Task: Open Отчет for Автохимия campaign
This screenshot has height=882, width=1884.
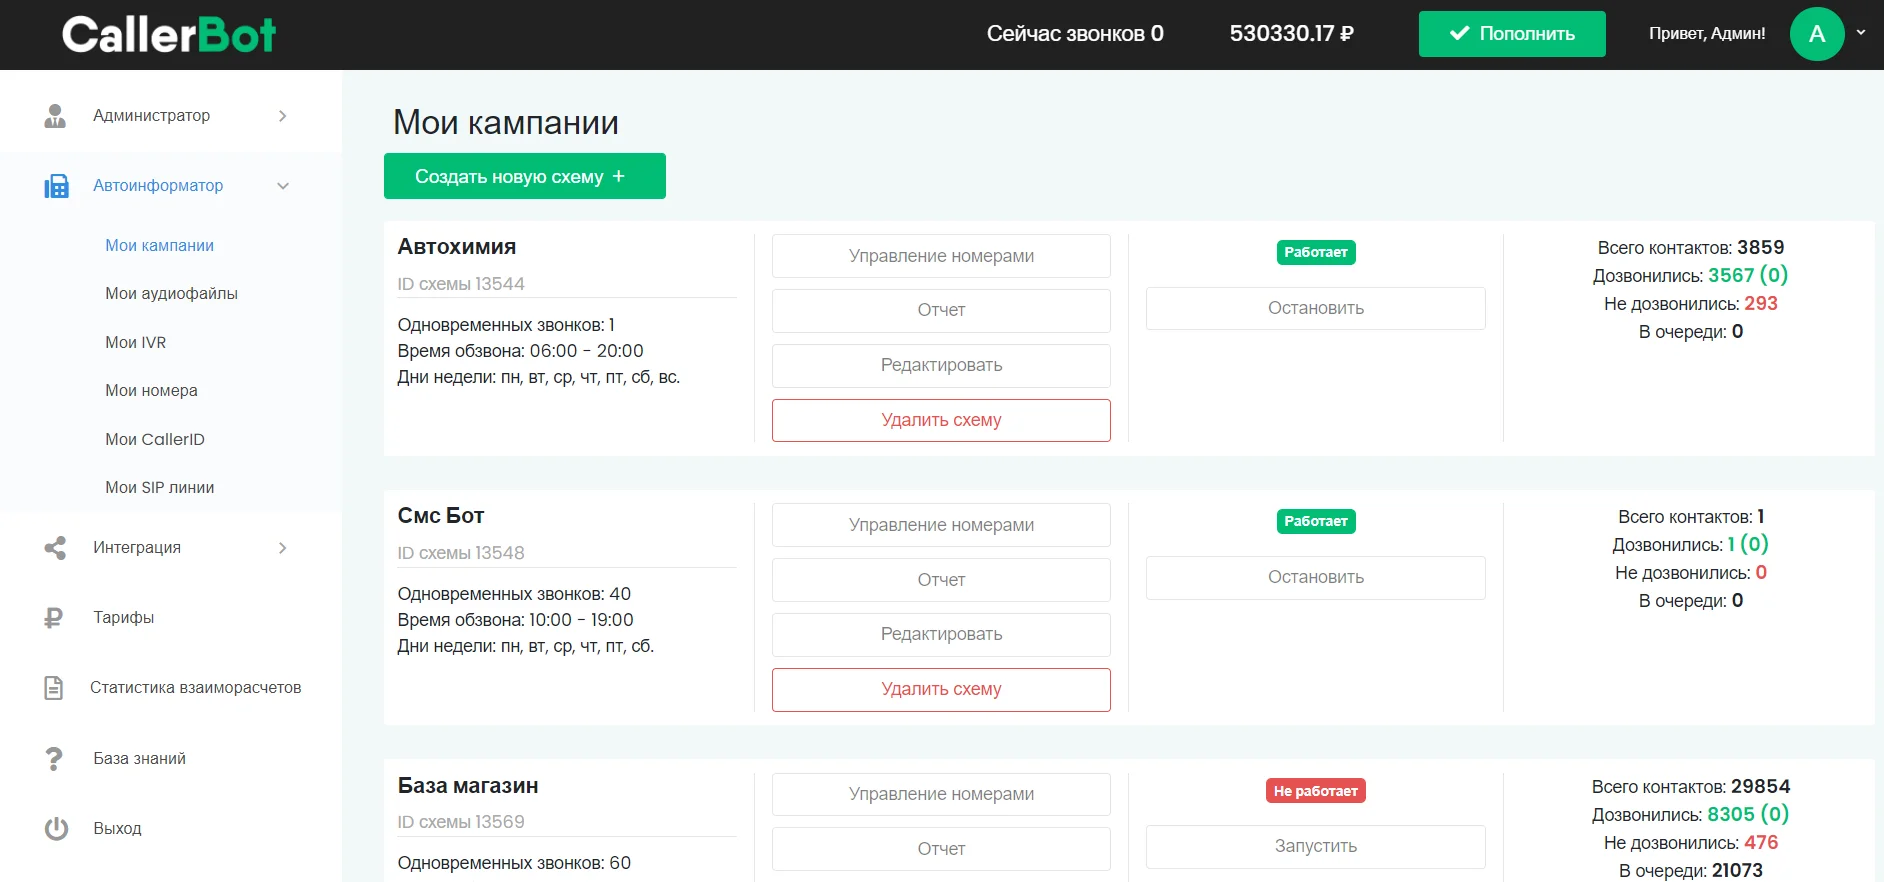Action: point(941,310)
